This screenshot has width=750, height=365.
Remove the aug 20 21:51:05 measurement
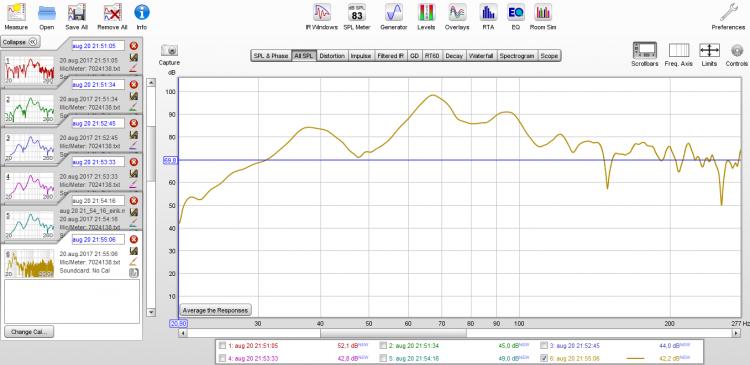(x=134, y=46)
